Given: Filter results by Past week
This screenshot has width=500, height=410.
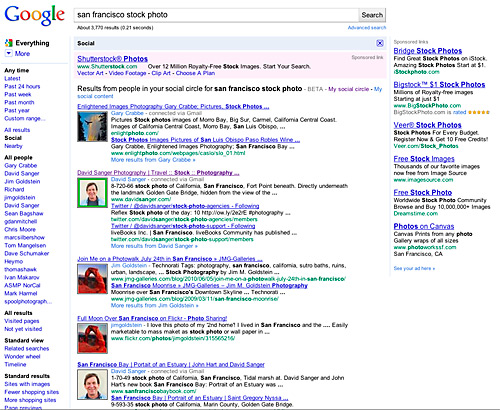Looking at the screenshot, I should tap(18, 94).
